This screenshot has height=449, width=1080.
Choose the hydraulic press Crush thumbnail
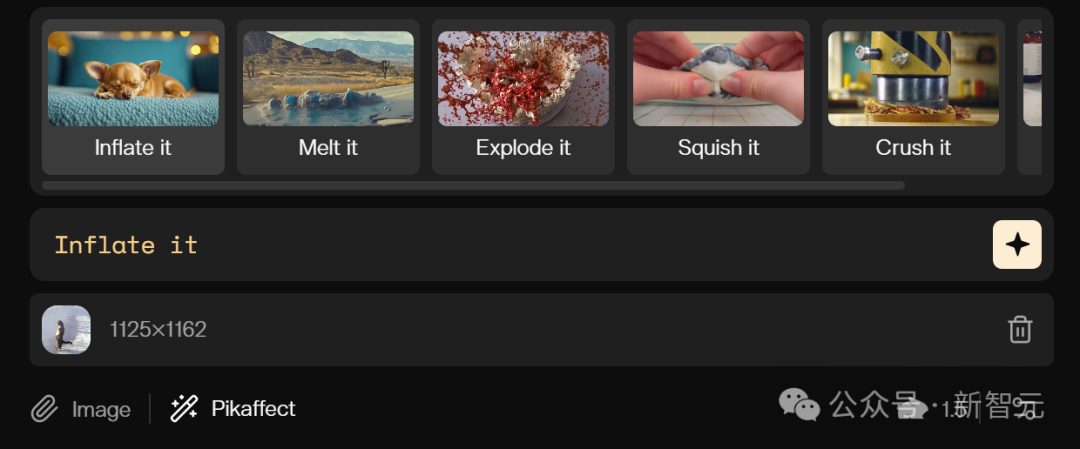tap(913, 79)
